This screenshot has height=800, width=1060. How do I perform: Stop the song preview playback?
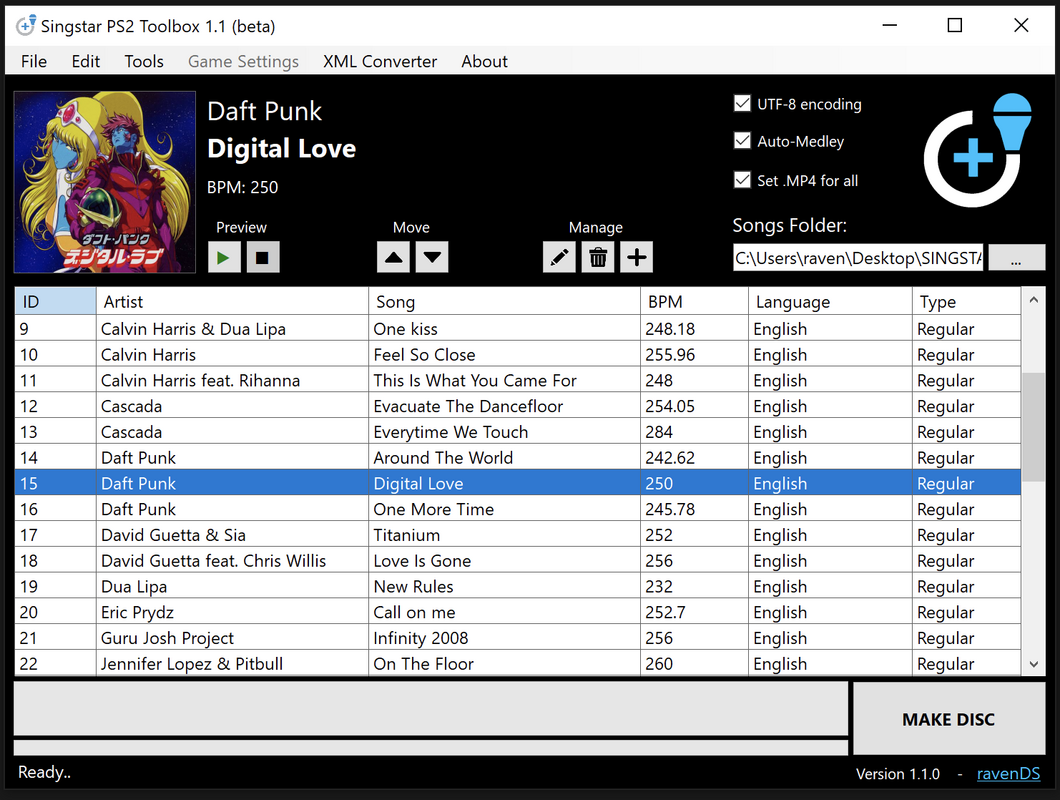[x=262, y=258]
